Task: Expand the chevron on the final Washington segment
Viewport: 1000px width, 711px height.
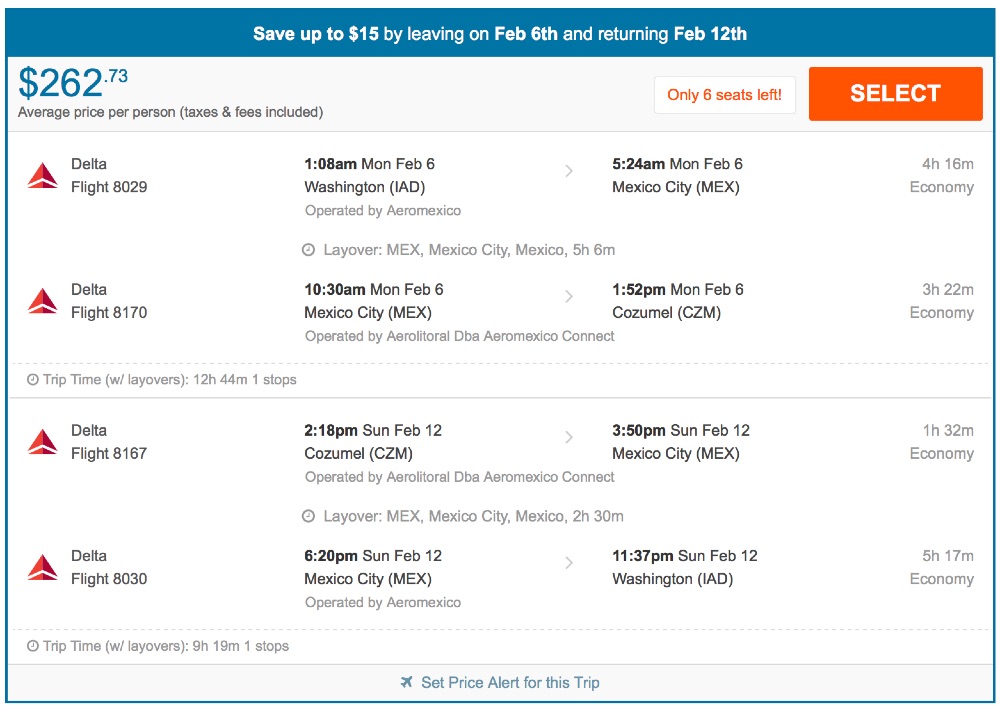Action: point(569,563)
